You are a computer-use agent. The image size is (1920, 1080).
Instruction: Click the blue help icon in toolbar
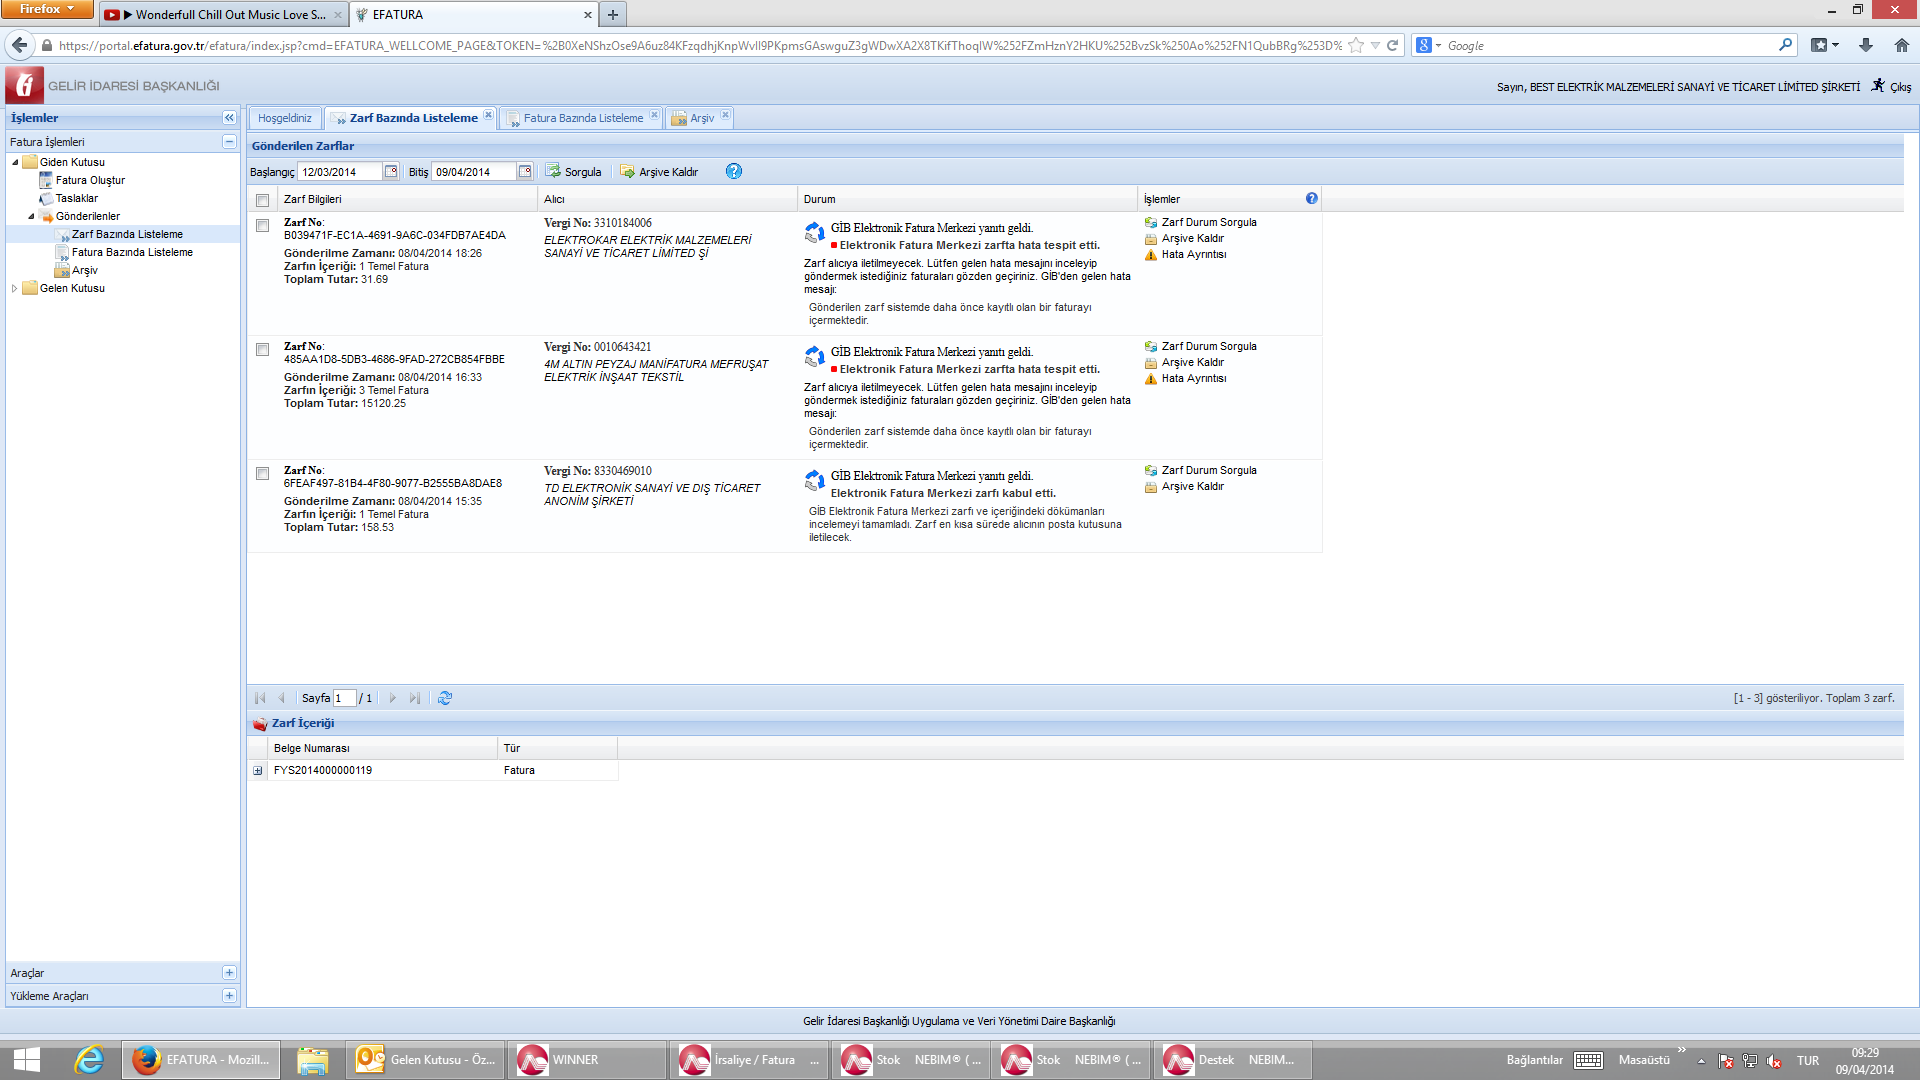[733, 171]
